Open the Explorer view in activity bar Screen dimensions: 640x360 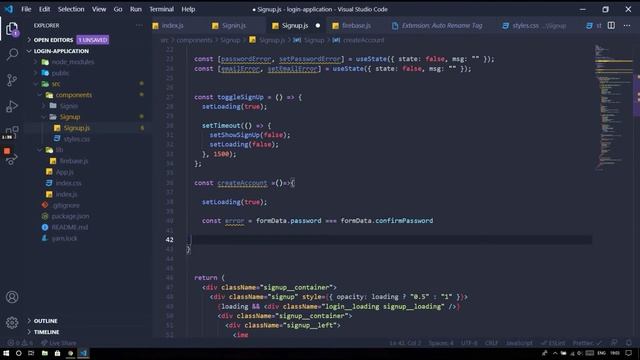coord(12,29)
